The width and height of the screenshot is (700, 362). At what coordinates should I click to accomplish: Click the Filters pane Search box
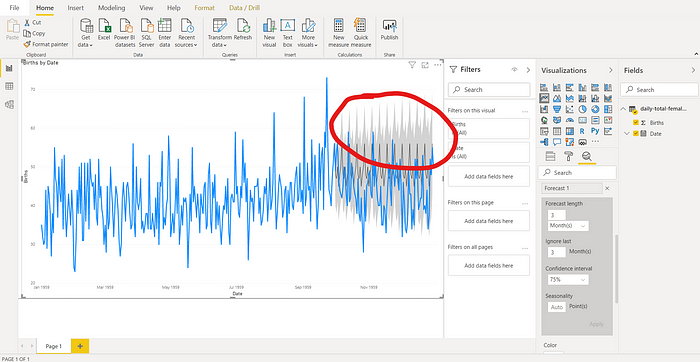point(489,90)
